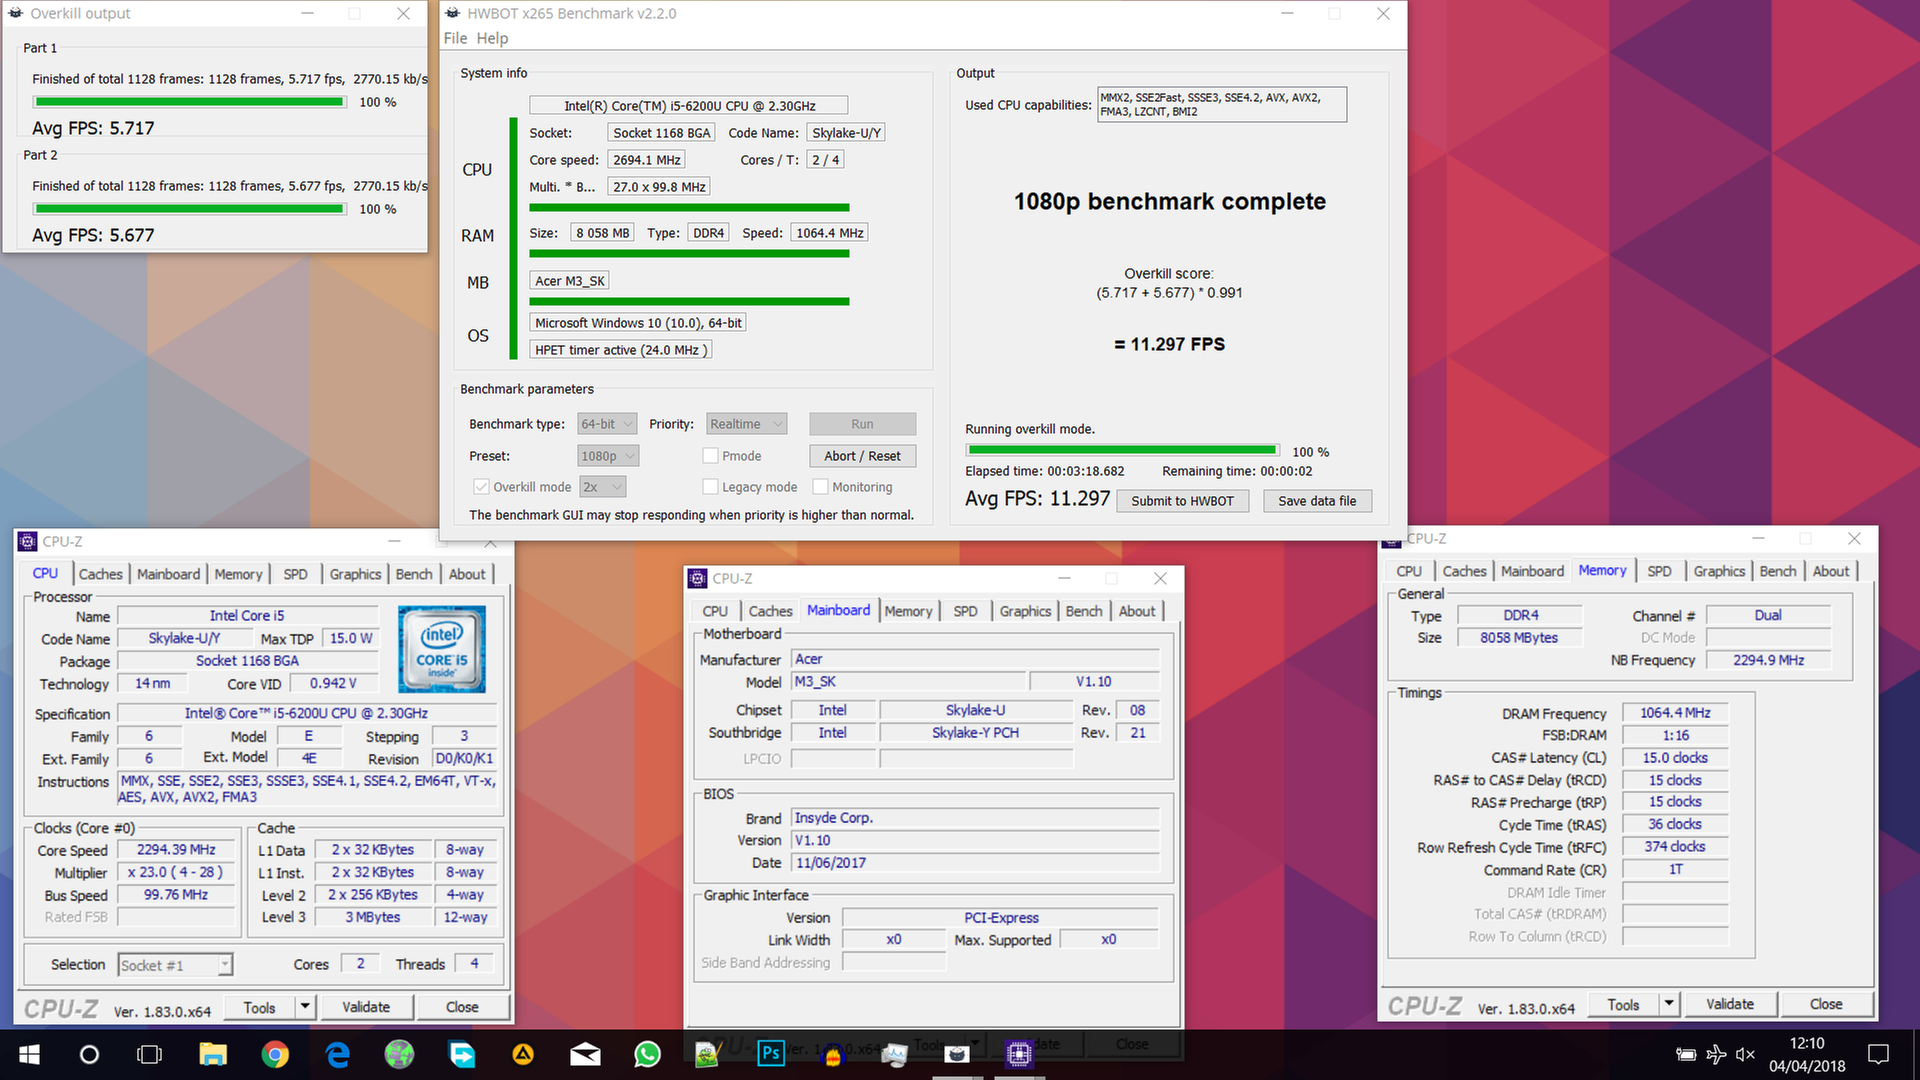Screen dimensions: 1920x1080
Task: Expand Tools dropdown arrow in Memory CPU-Z
Action: tap(1669, 1004)
